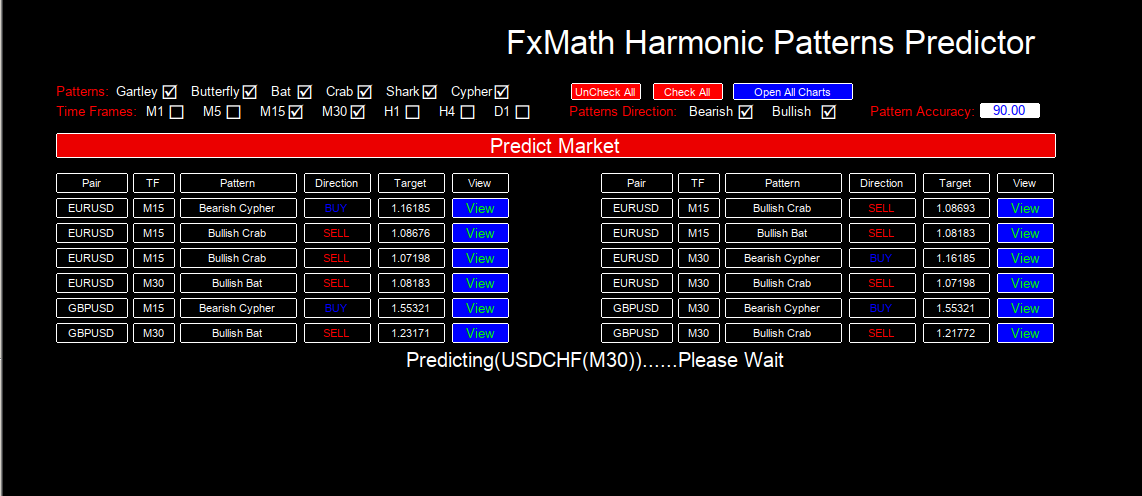1142x496 pixels.
Task: Select target value 1.16185 in left table
Action: coord(411,208)
